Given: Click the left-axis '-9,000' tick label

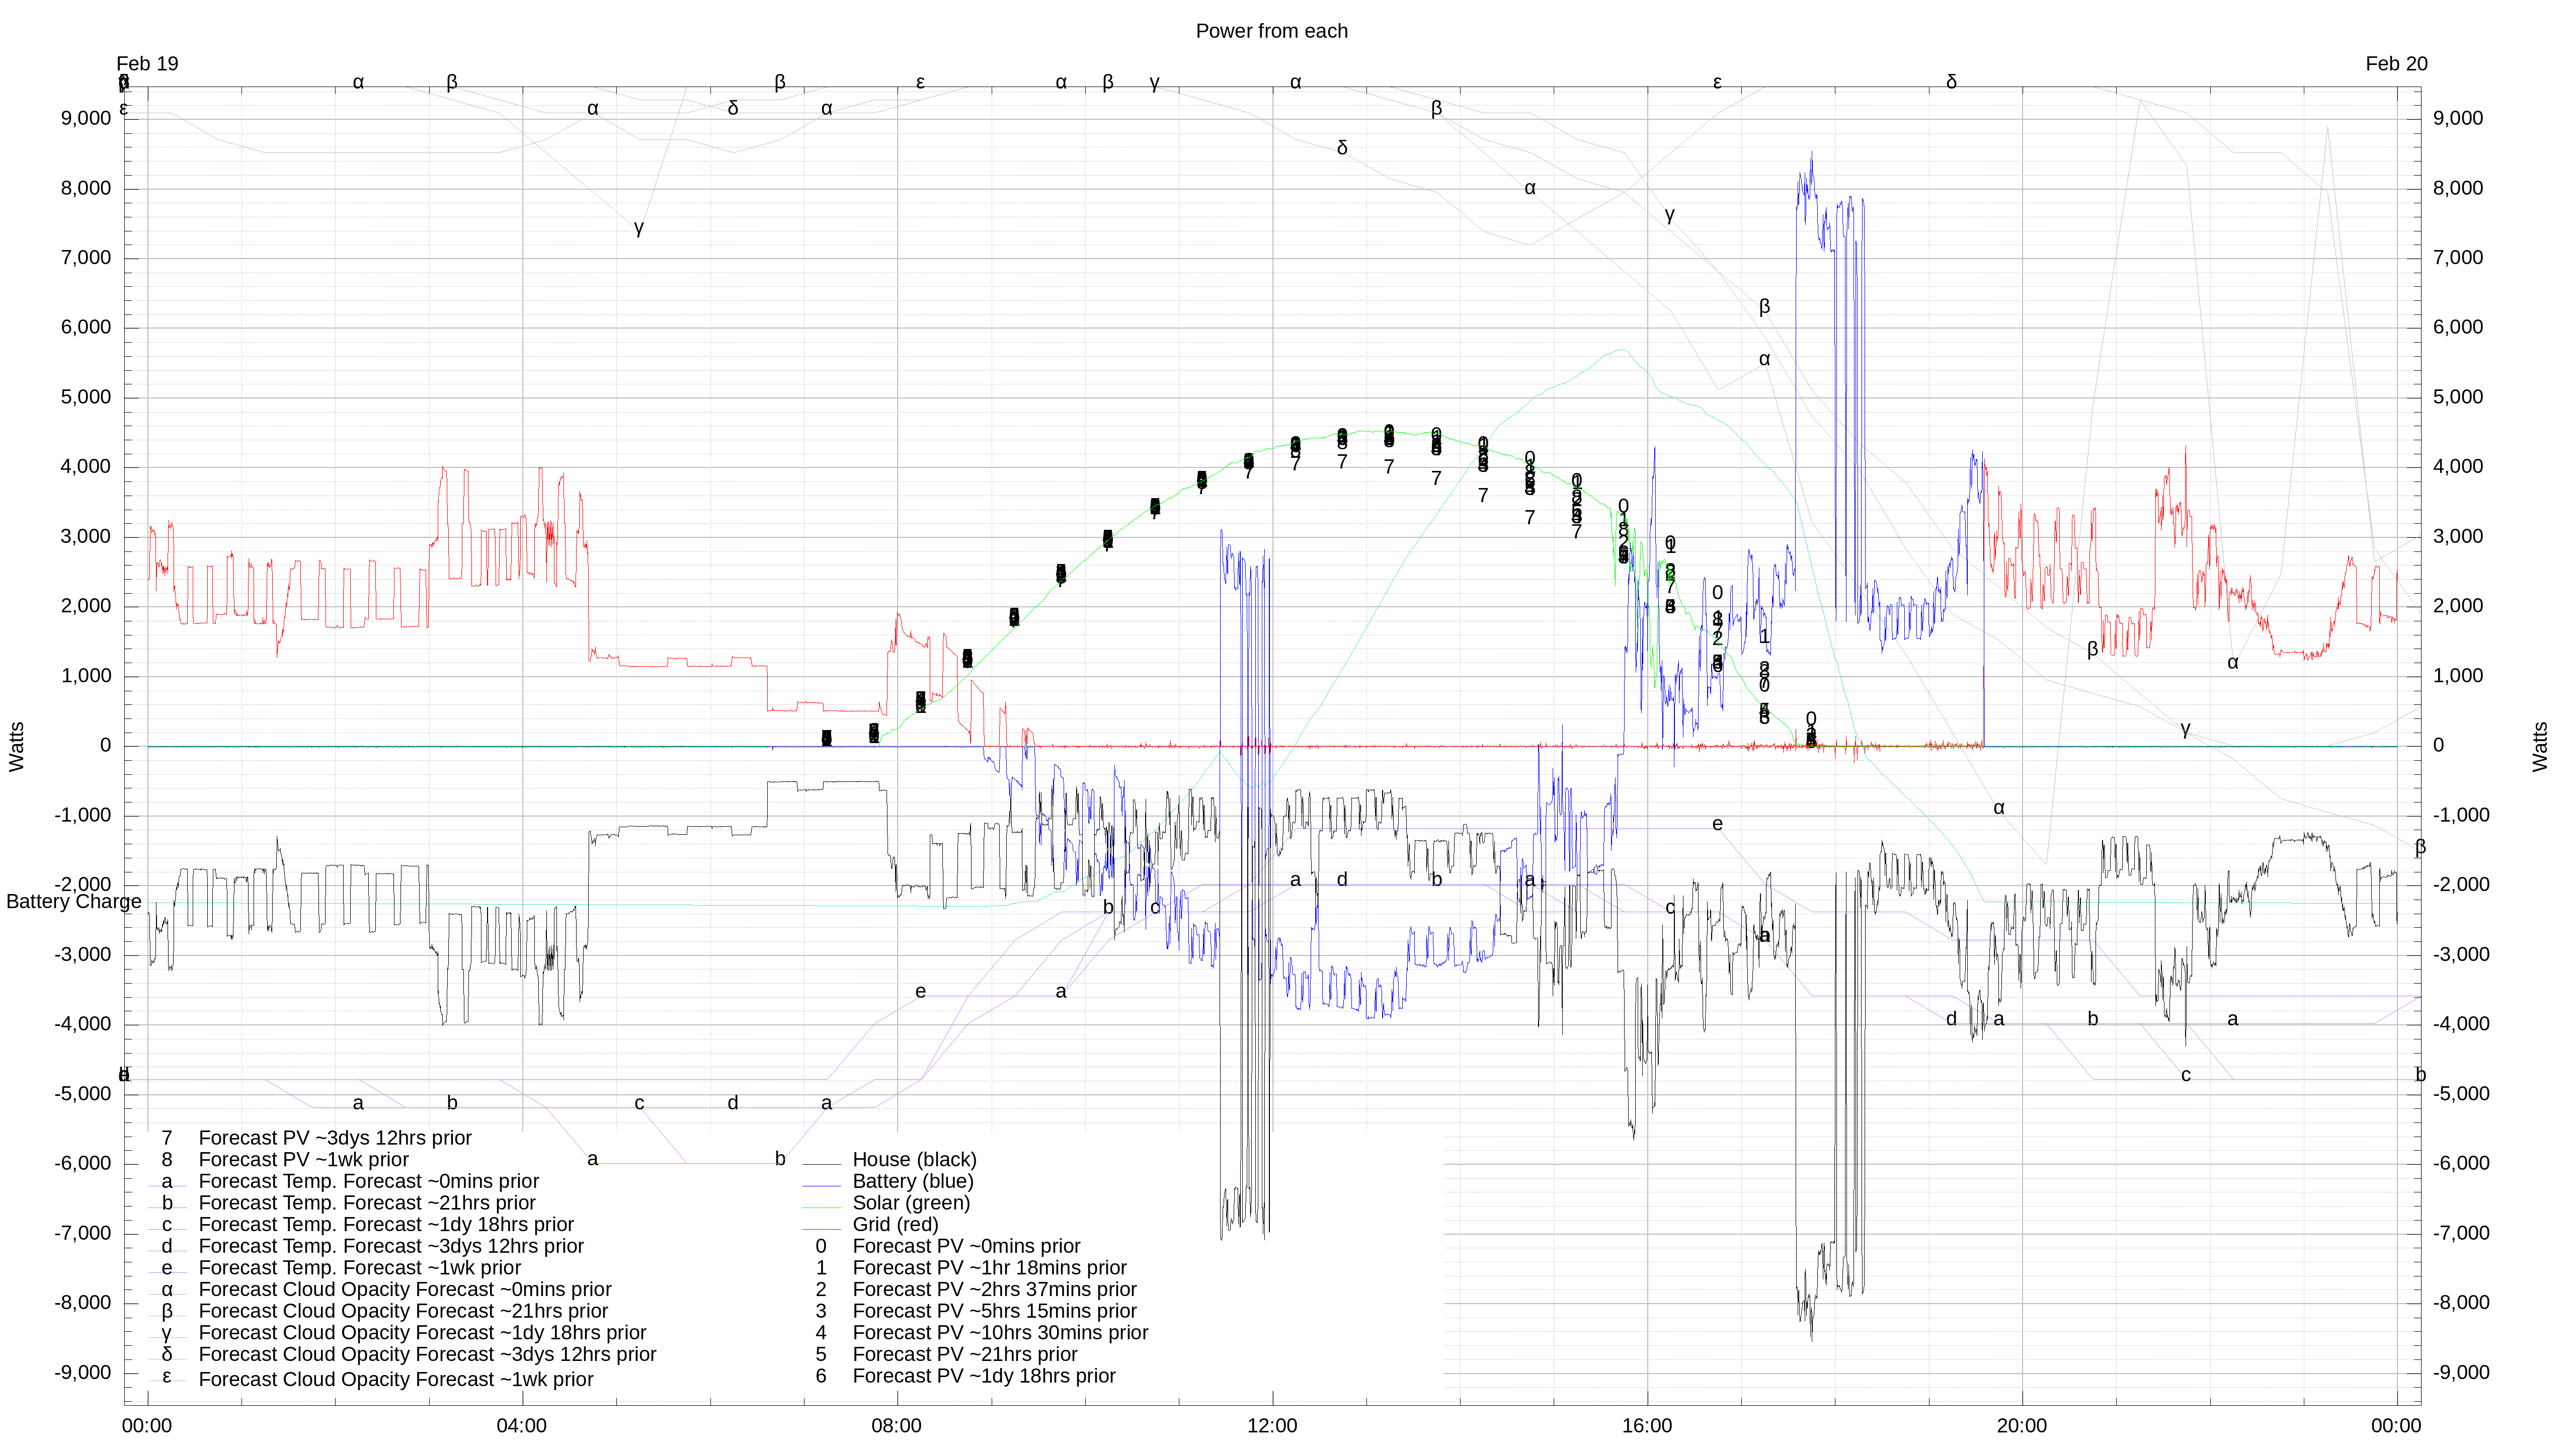Looking at the screenshot, I should pos(83,1373).
